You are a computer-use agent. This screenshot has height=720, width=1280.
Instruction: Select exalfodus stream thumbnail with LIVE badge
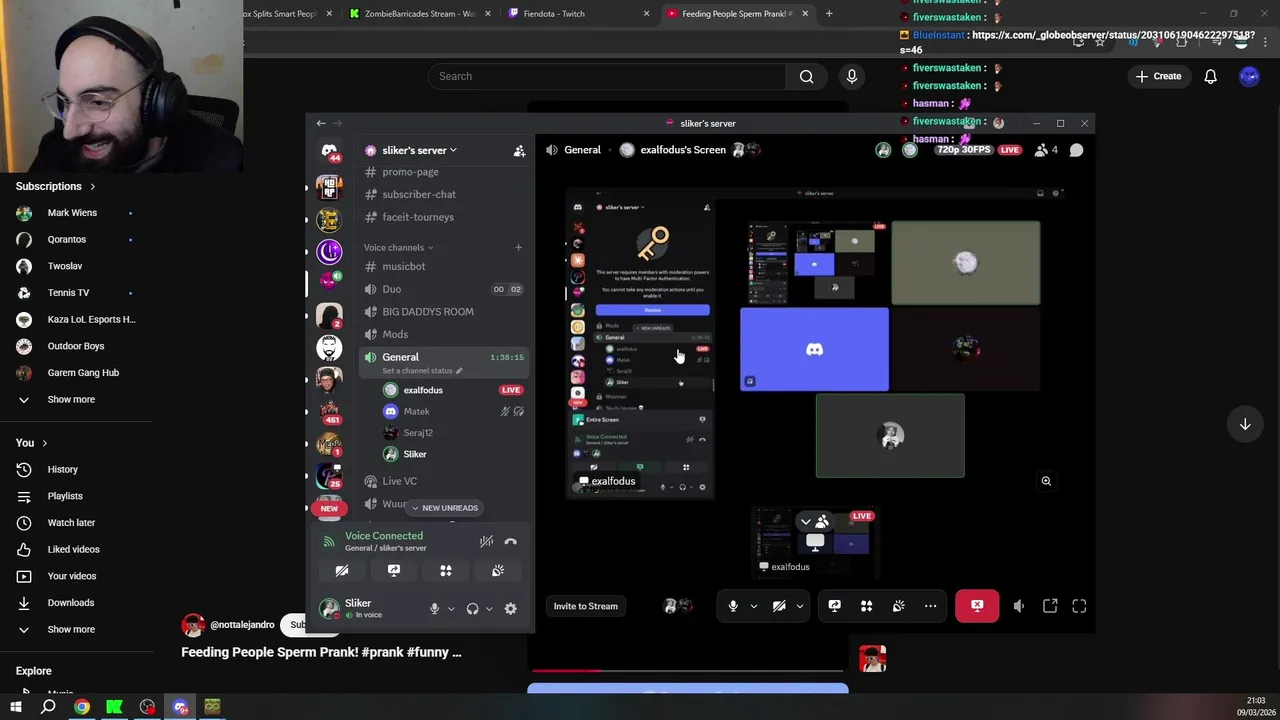click(815, 541)
